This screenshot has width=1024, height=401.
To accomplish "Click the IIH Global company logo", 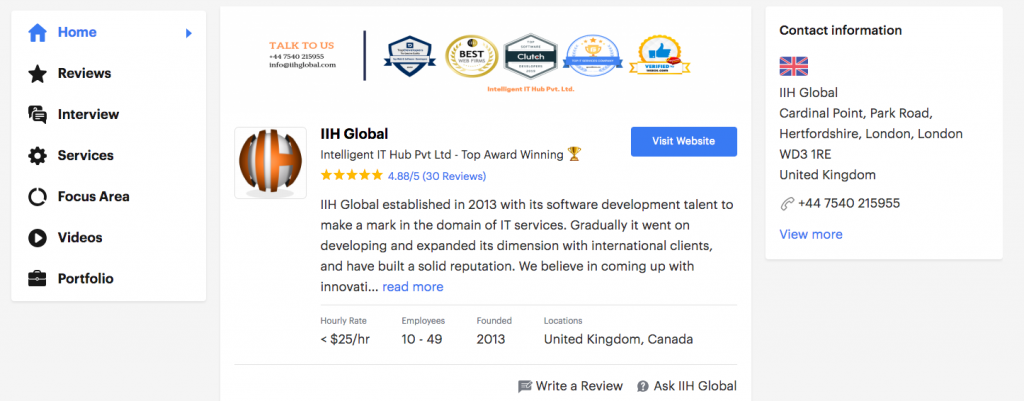I will (x=270, y=163).
